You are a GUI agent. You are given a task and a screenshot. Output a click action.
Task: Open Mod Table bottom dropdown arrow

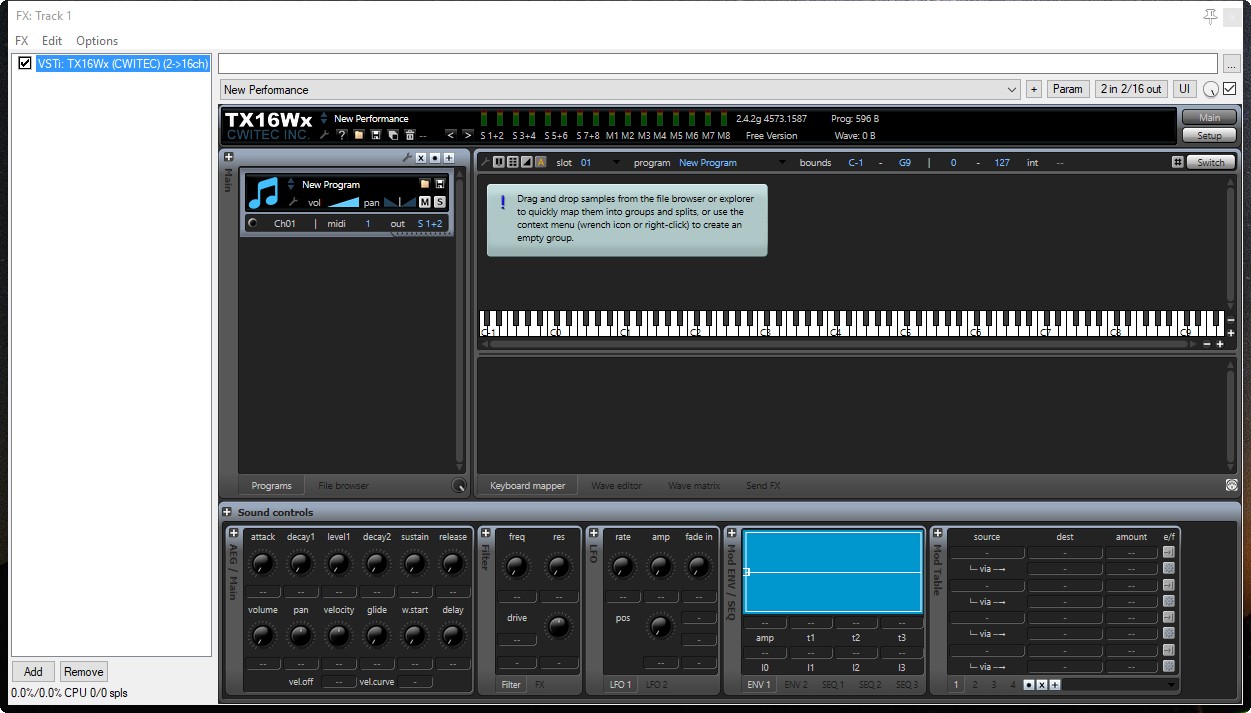[x=1171, y=685]
